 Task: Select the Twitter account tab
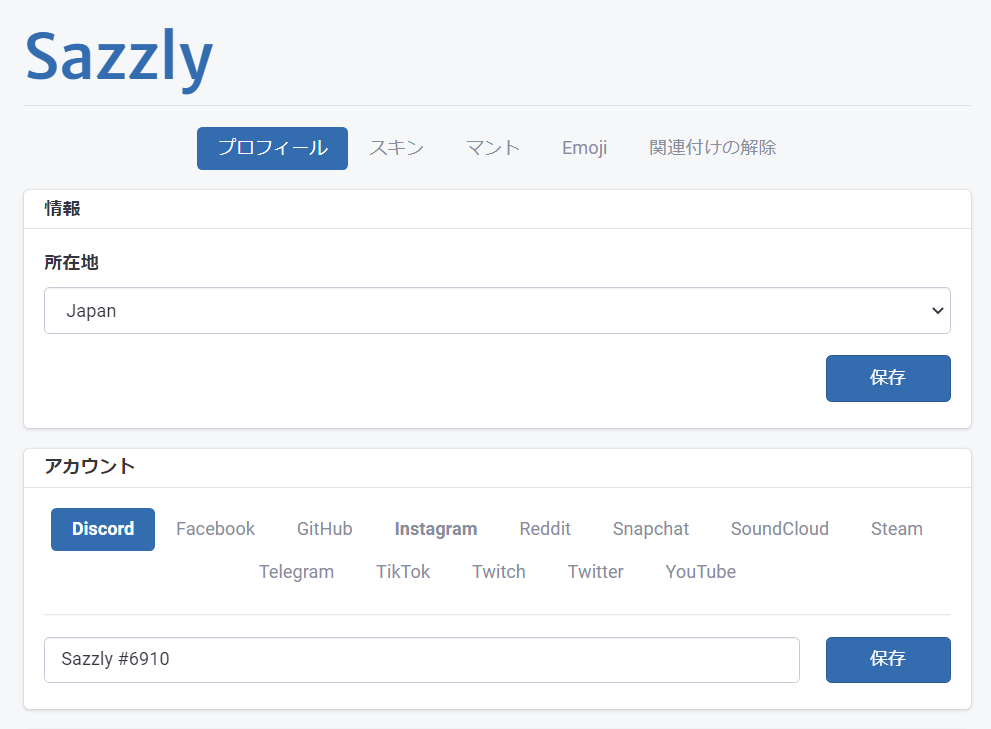(x=595, y=572)
